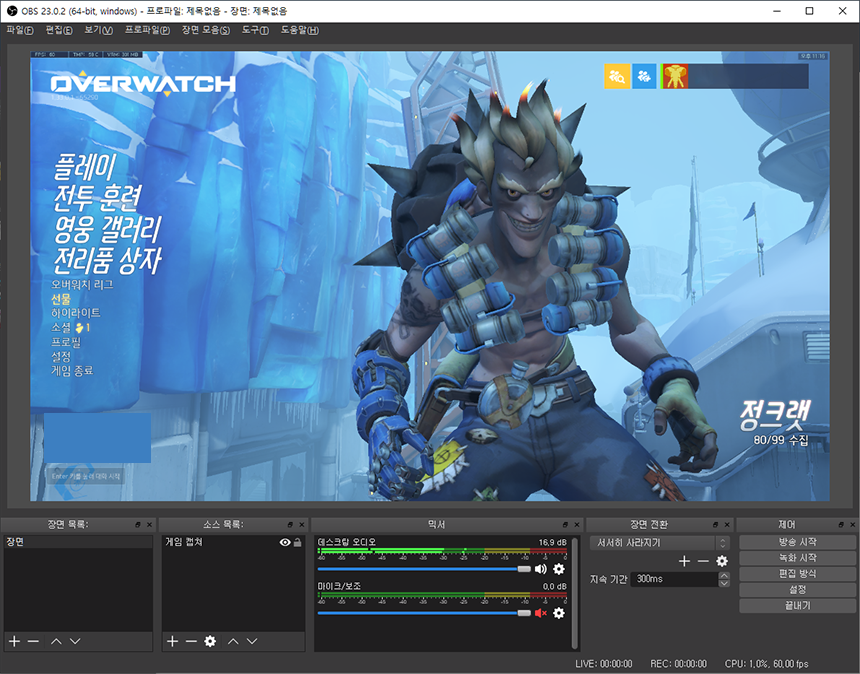Float the 소스 목록 dock panel
860x674 pixels.
(x=290, y=525)
